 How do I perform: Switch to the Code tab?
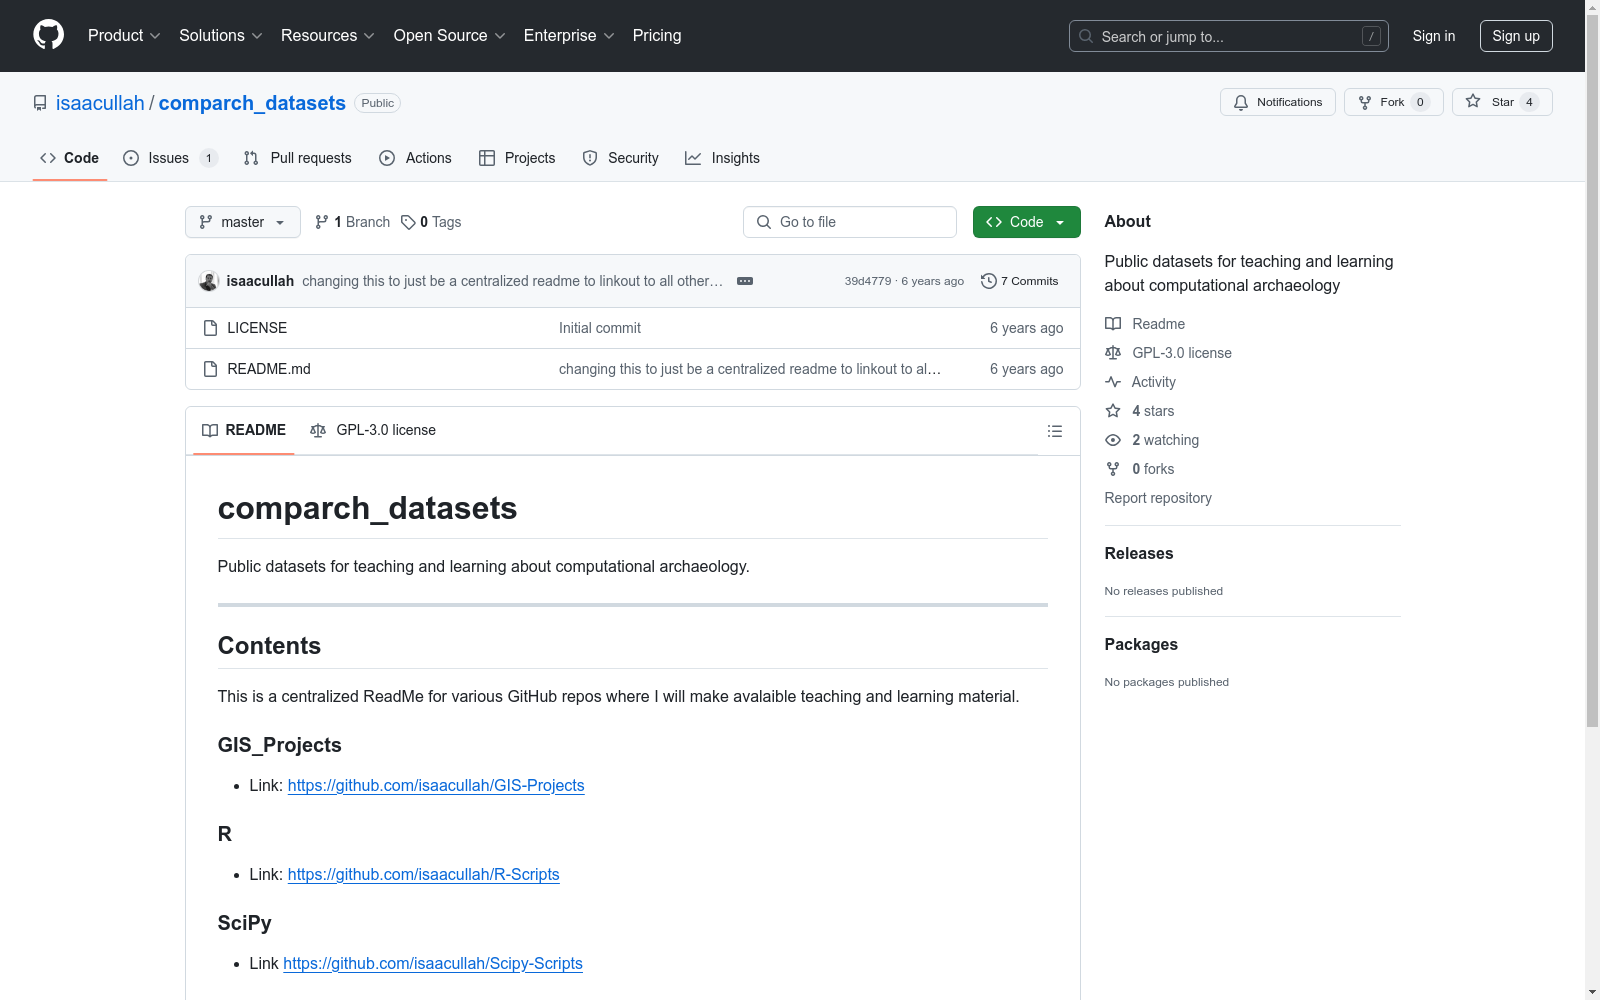pos(70,158)
